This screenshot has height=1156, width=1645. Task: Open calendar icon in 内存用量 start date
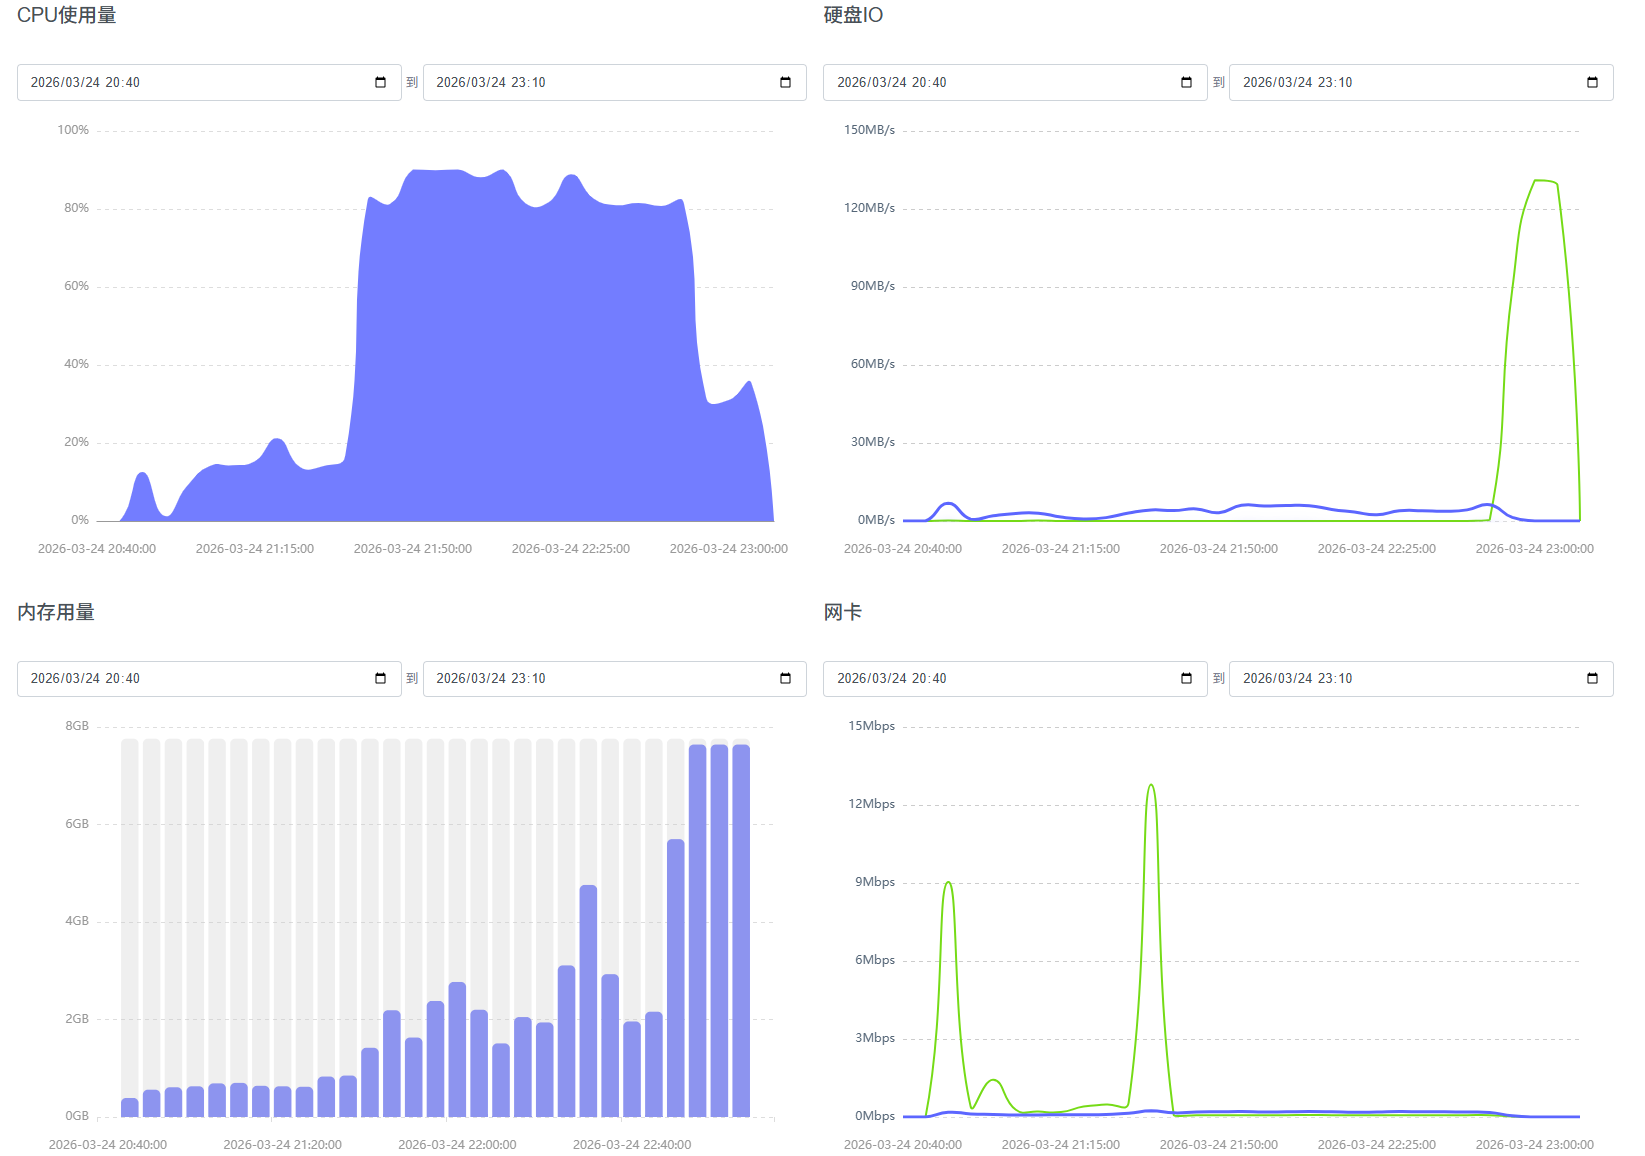coord(380,679)
